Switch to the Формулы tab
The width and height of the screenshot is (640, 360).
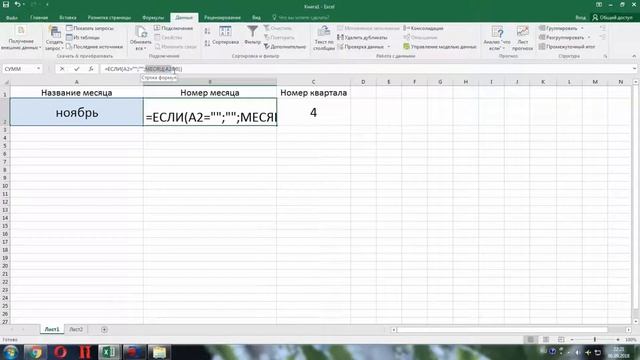[153, 18]
